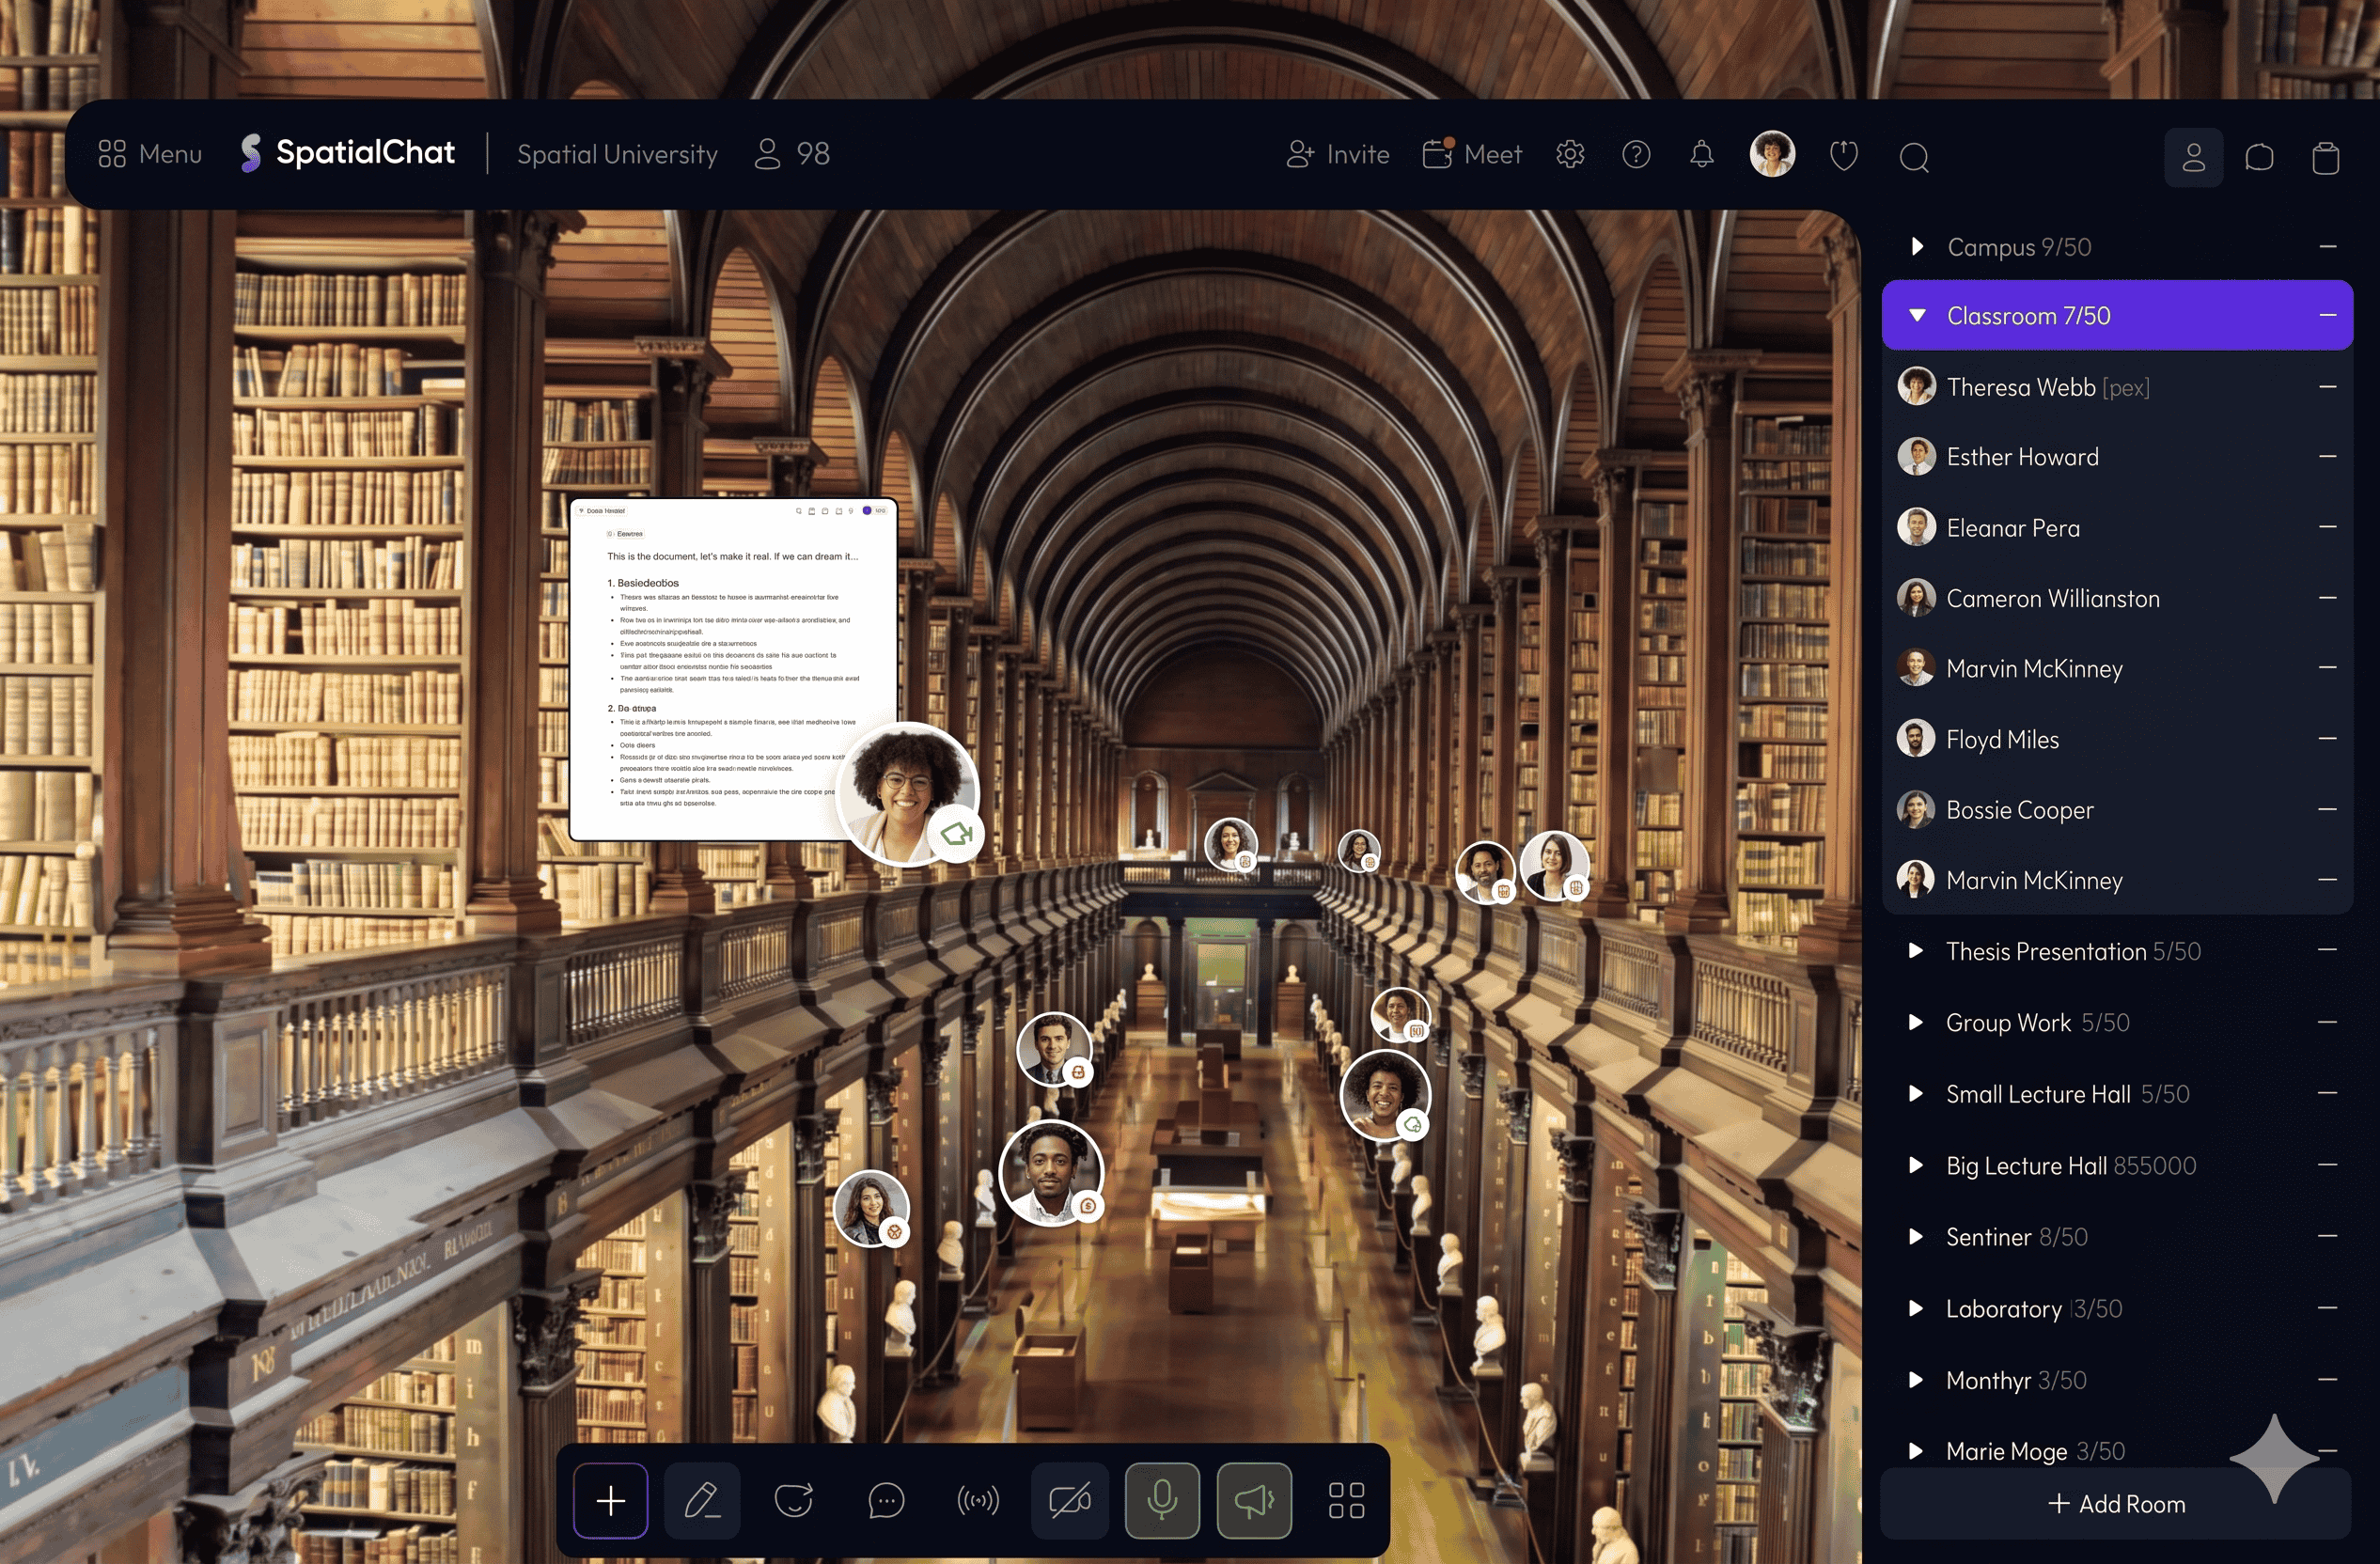Screen dimensions: 2380x1564
Task: Toggle the megaphone button
Action: pyautogui.click(x=1254, y=1500)
